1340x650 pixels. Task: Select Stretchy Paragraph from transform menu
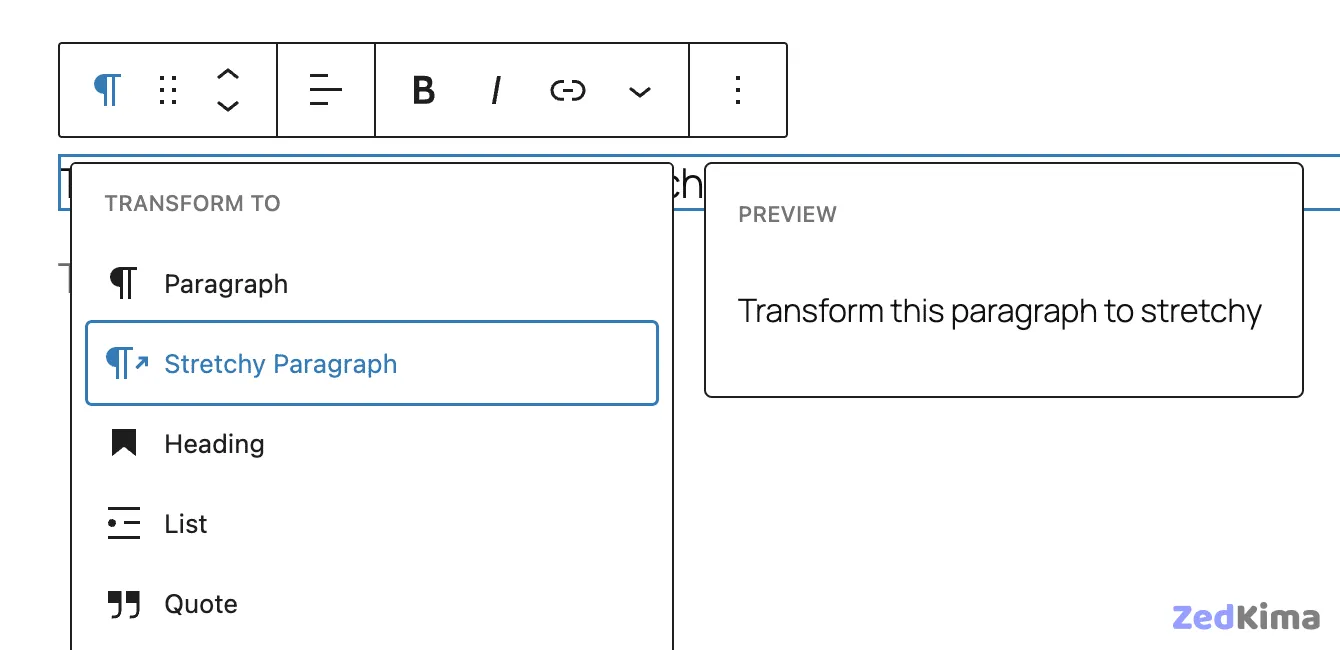(281, 363)
